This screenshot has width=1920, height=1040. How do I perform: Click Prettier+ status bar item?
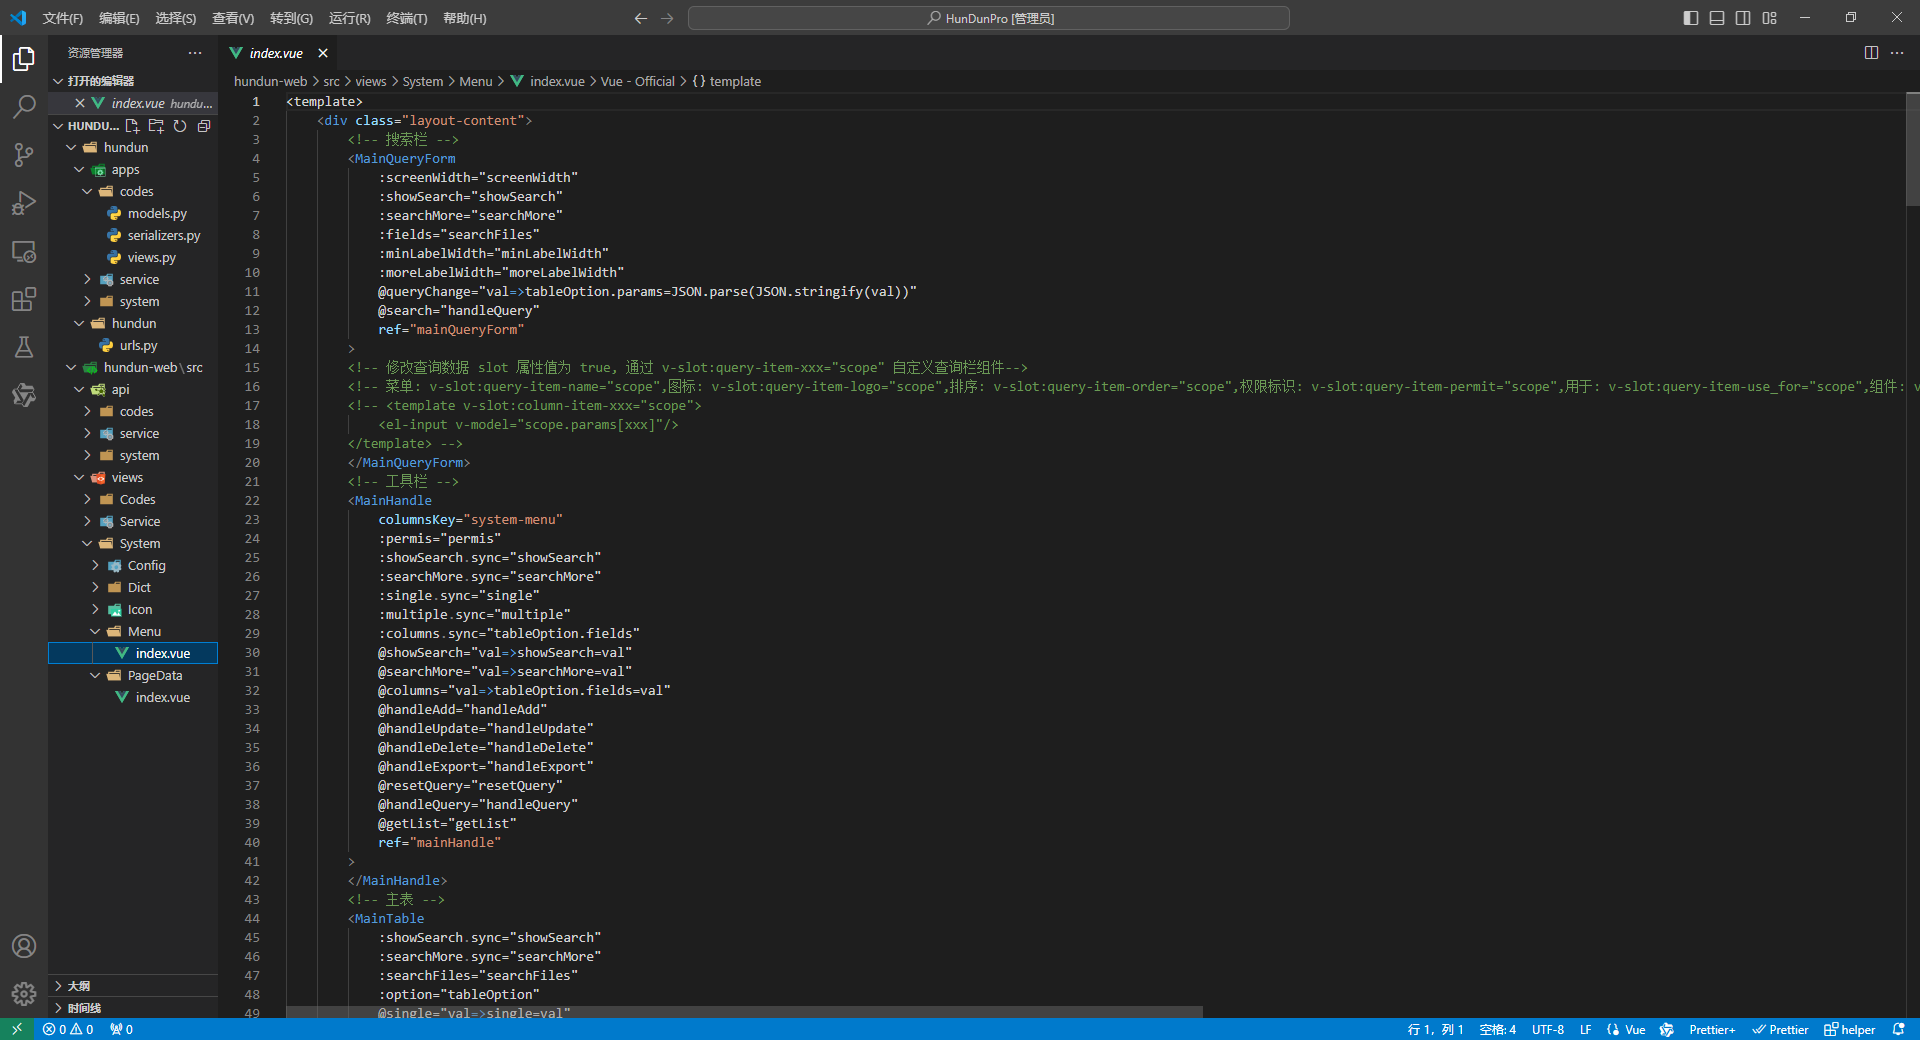point(1712,1029)
